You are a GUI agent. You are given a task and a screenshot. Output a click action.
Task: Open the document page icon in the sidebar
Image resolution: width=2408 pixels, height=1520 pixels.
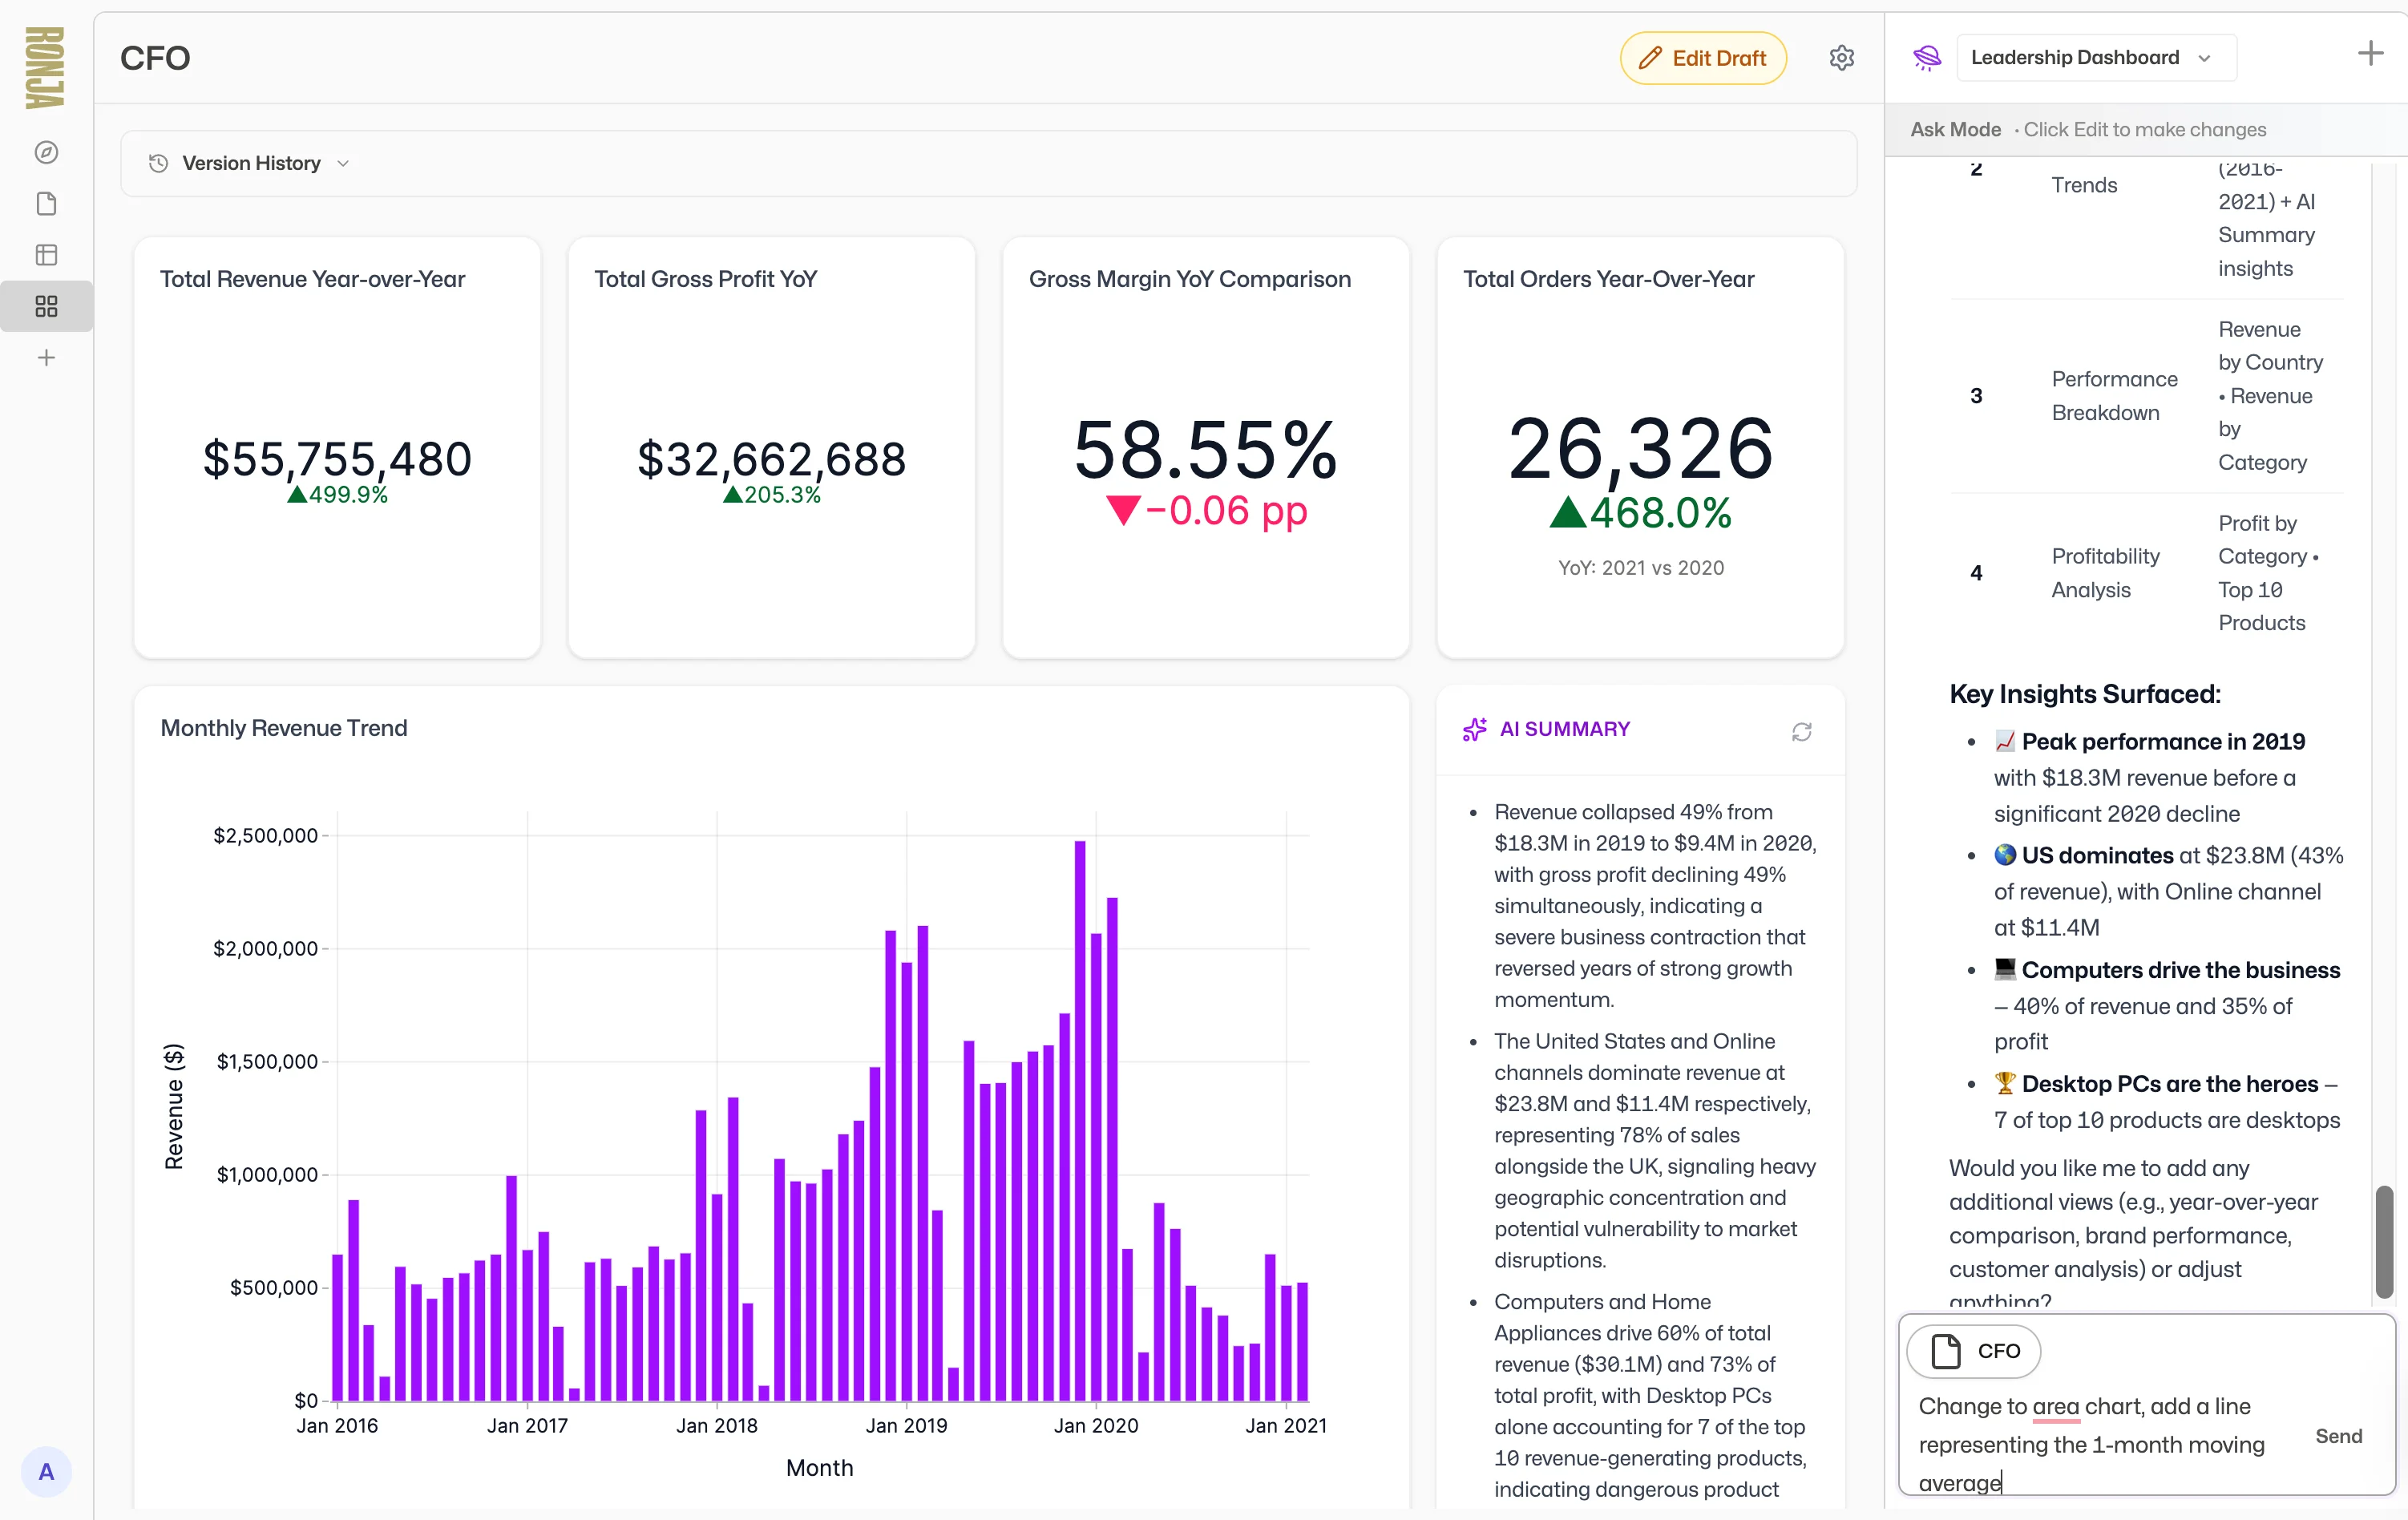[46, 204]
